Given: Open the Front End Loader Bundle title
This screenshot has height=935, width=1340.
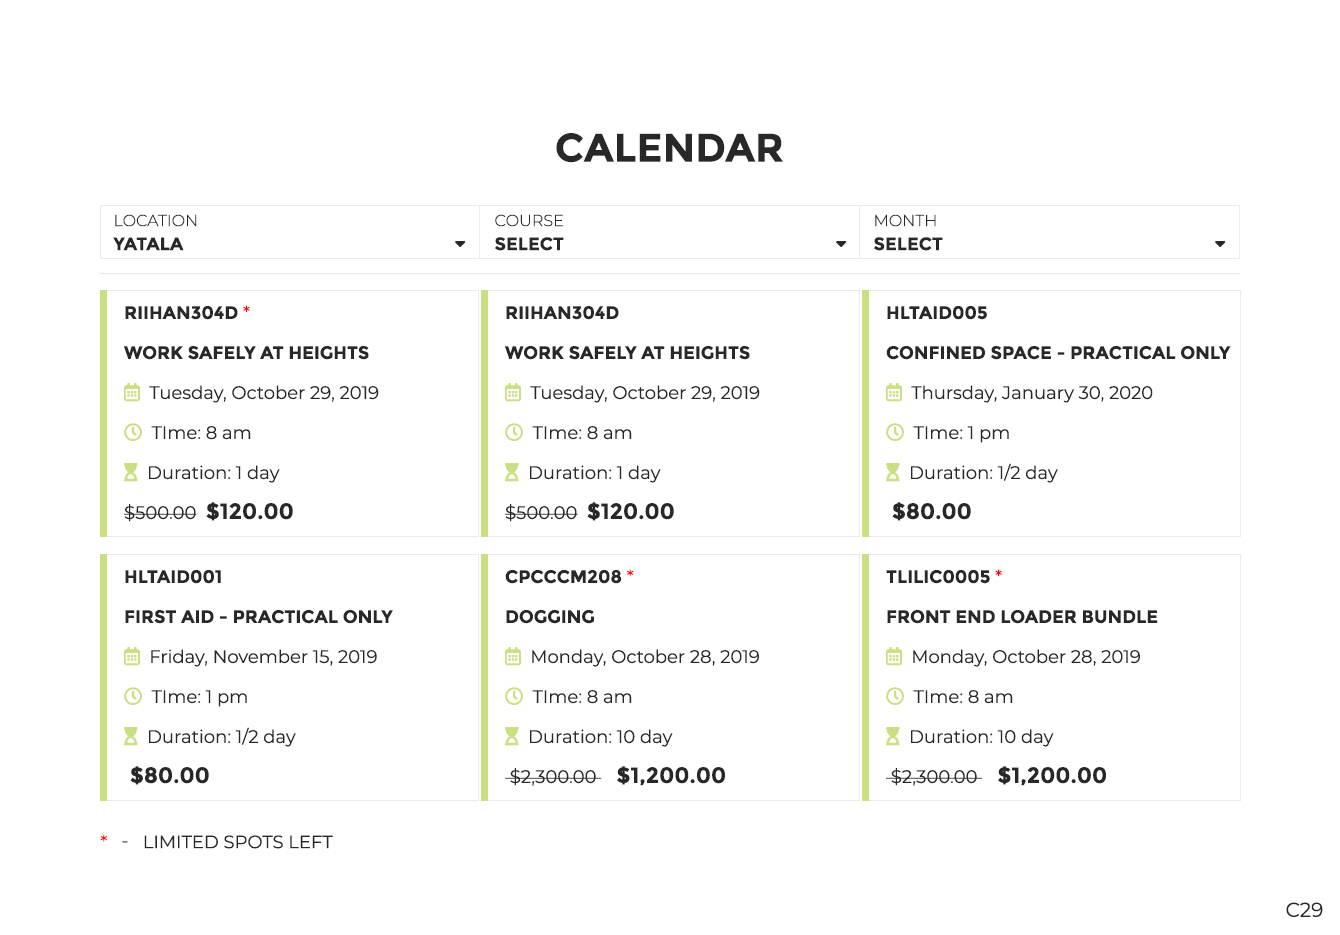Looking at the screenshot, I should (1022, 617).
